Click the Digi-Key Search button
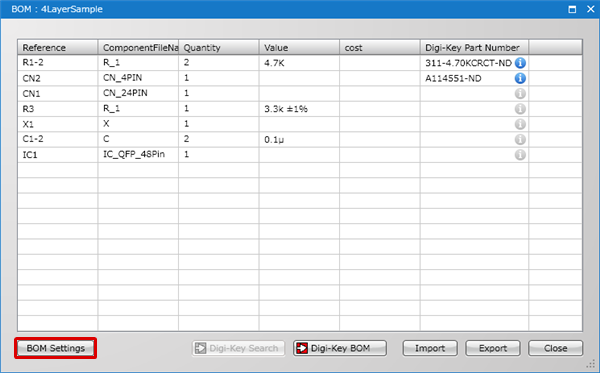 (x=238, y=348)
